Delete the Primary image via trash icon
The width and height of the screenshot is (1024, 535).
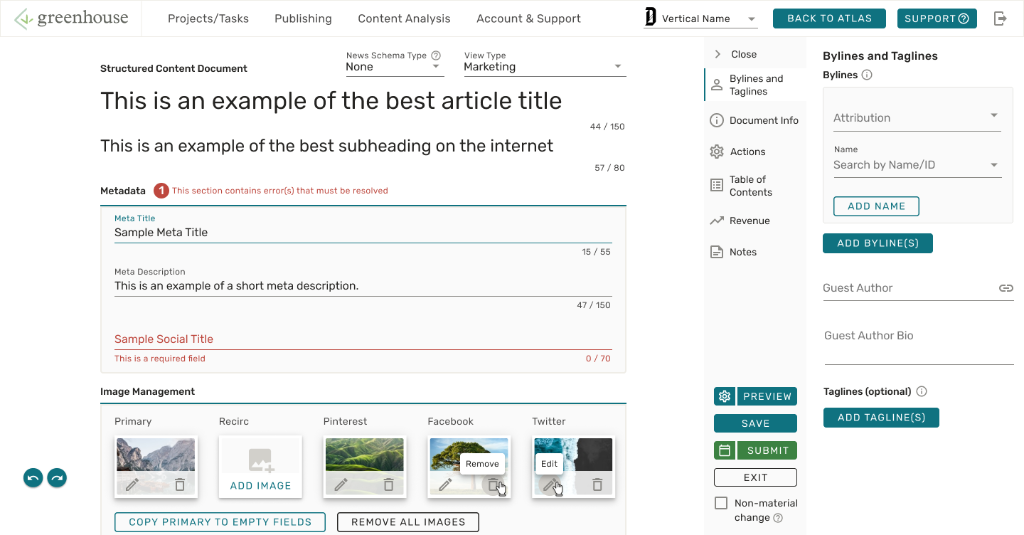pyautogui.click(x=180, y=485)
